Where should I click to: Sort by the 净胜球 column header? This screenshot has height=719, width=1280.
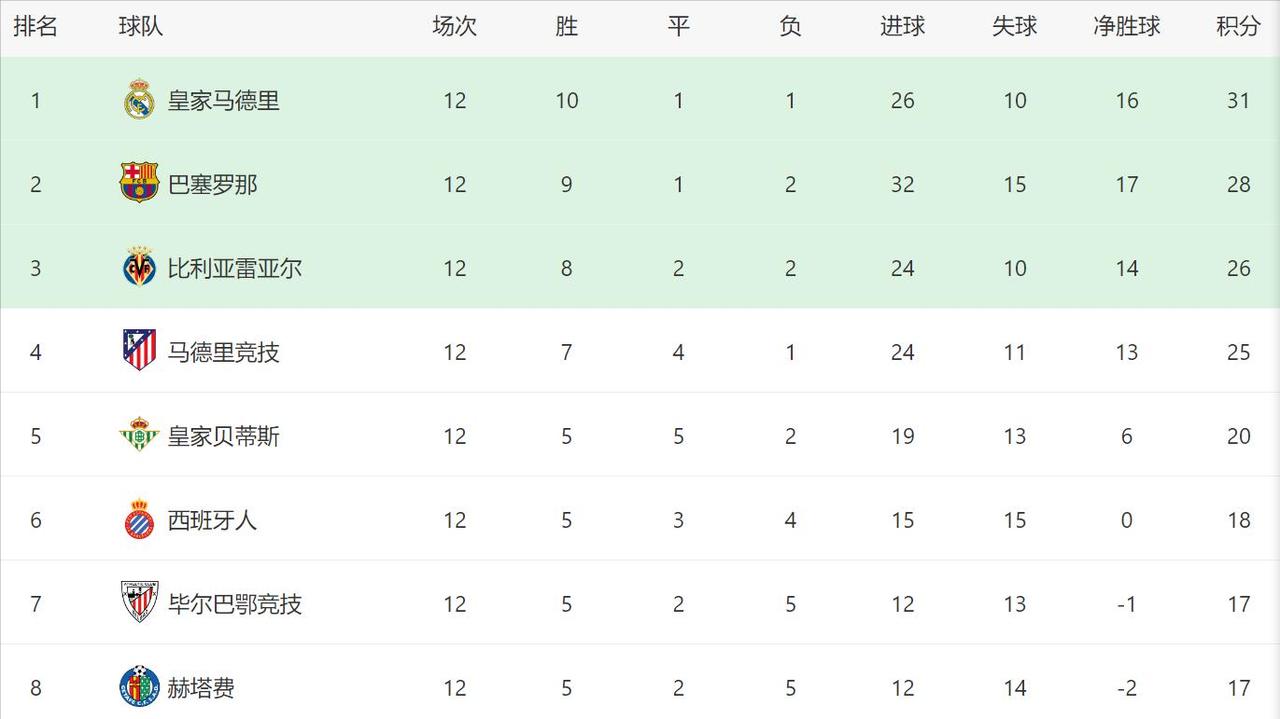(1127, 27)
